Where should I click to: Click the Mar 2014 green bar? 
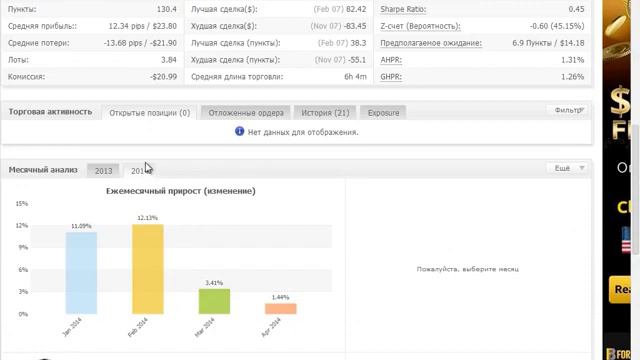(214, 301)
